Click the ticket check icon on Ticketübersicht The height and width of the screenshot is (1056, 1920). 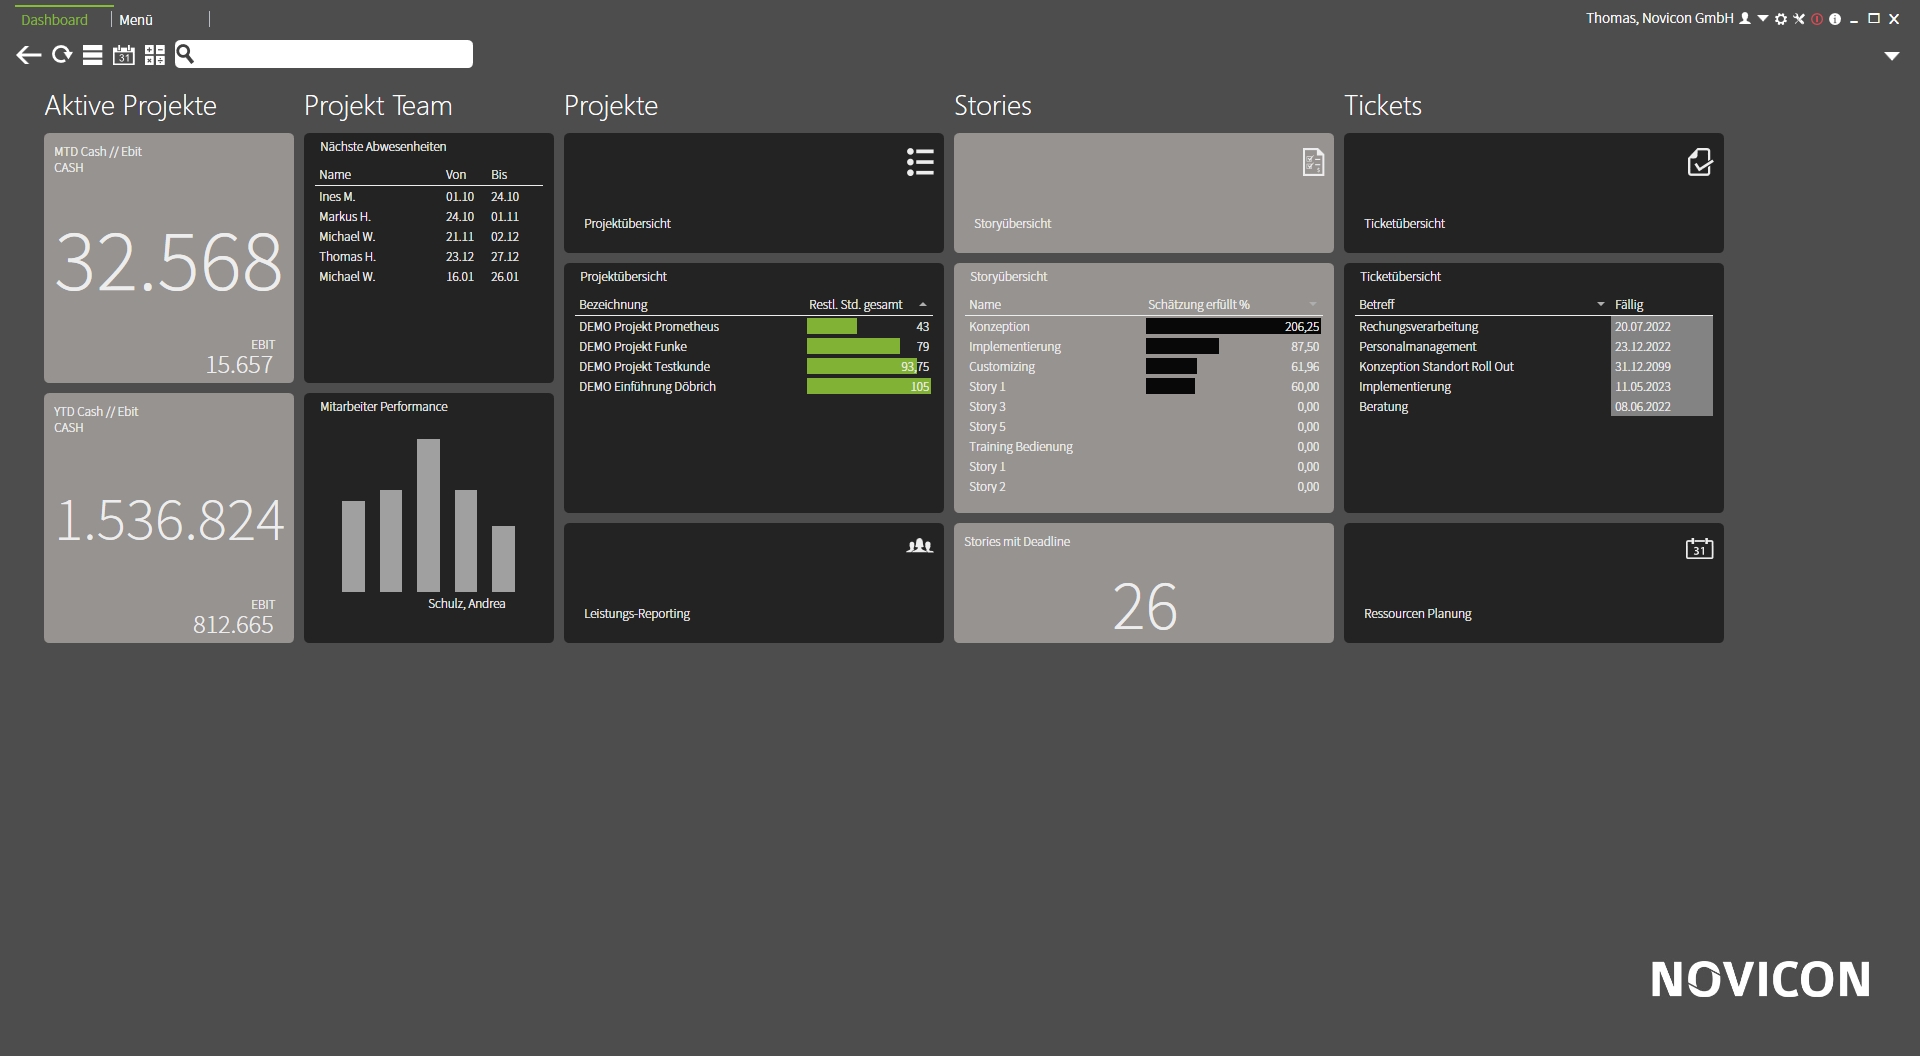point(1700,162)
